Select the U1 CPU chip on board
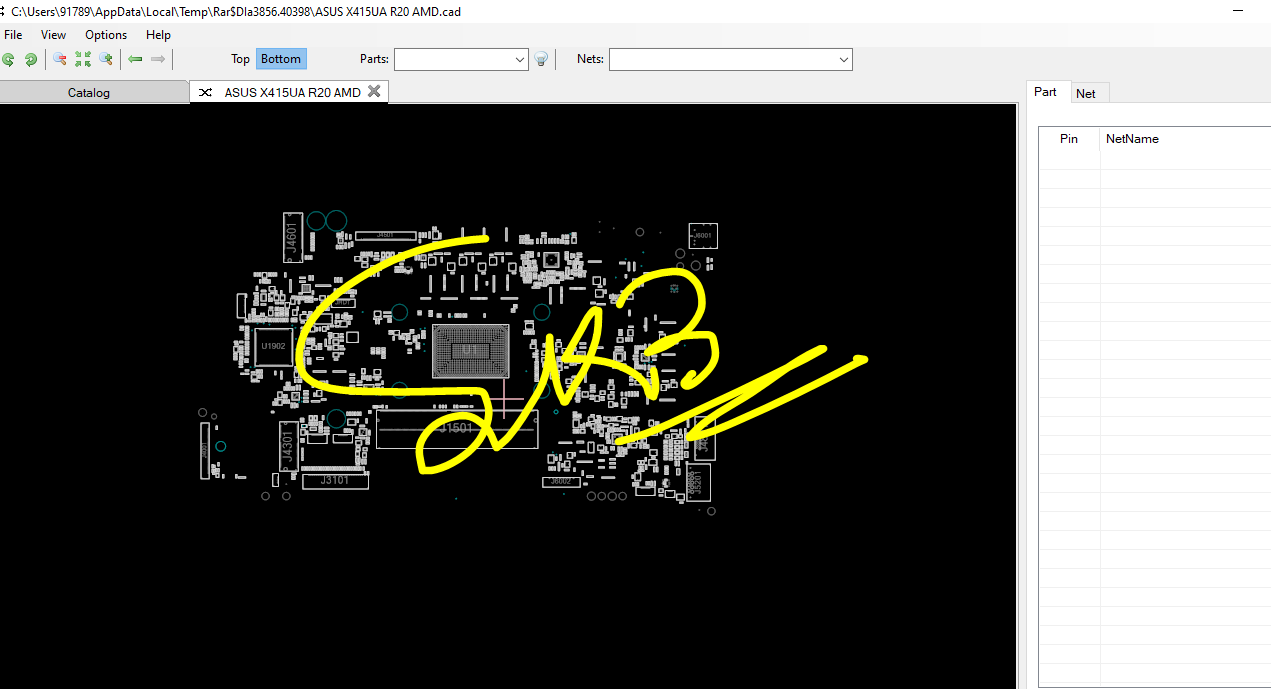The width and height of the screenshot is (1271, 689). click(x=471, y=349)
